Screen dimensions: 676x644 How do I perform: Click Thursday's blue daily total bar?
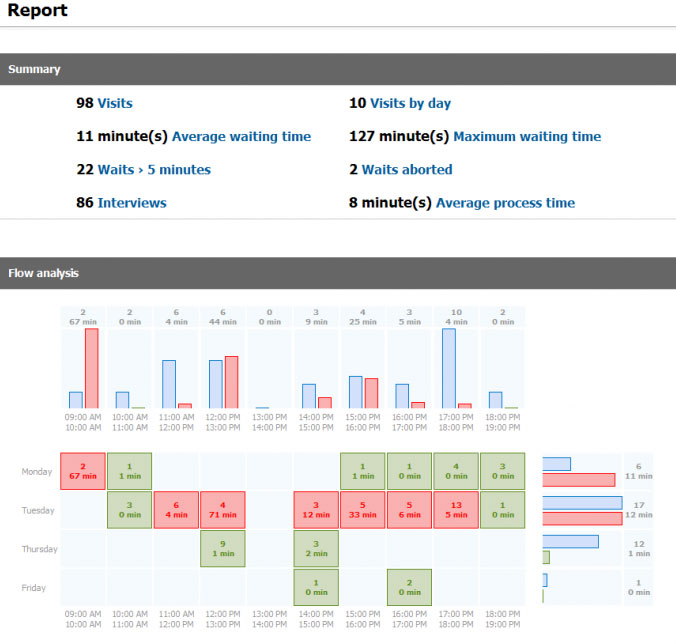570,542
